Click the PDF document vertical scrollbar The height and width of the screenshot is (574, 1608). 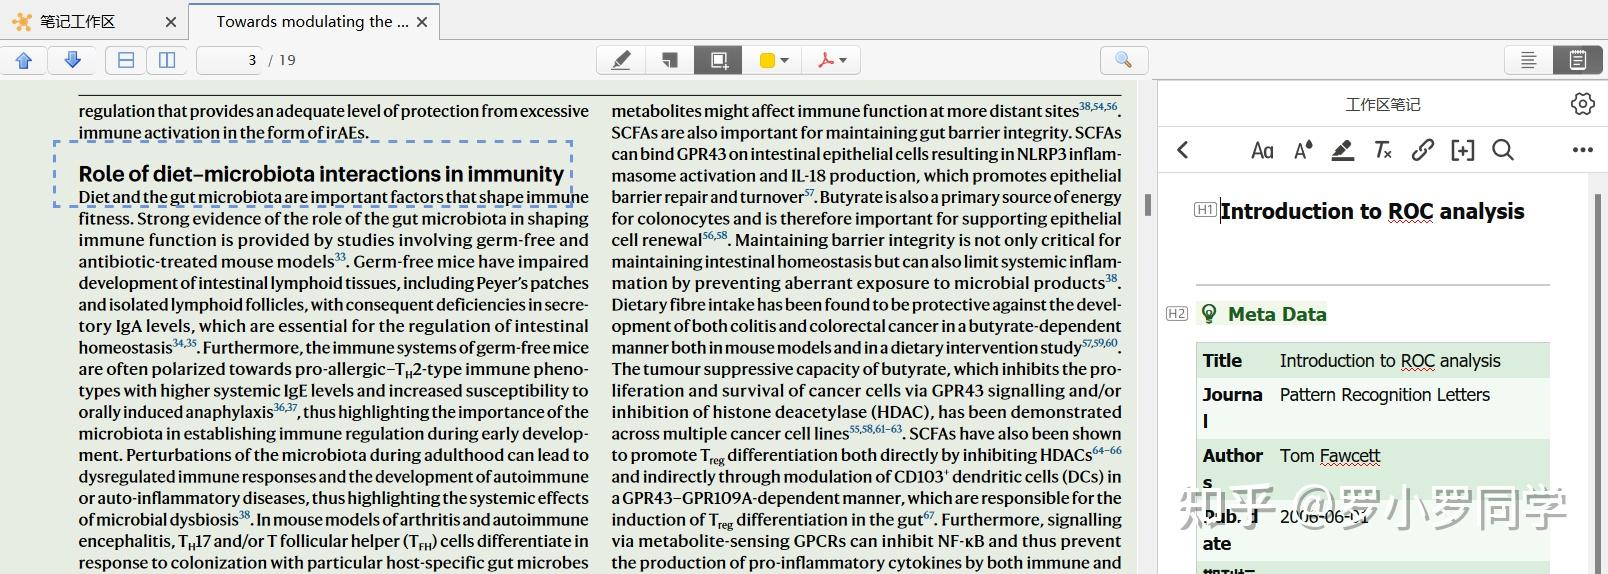click(x=1147, y=204)
